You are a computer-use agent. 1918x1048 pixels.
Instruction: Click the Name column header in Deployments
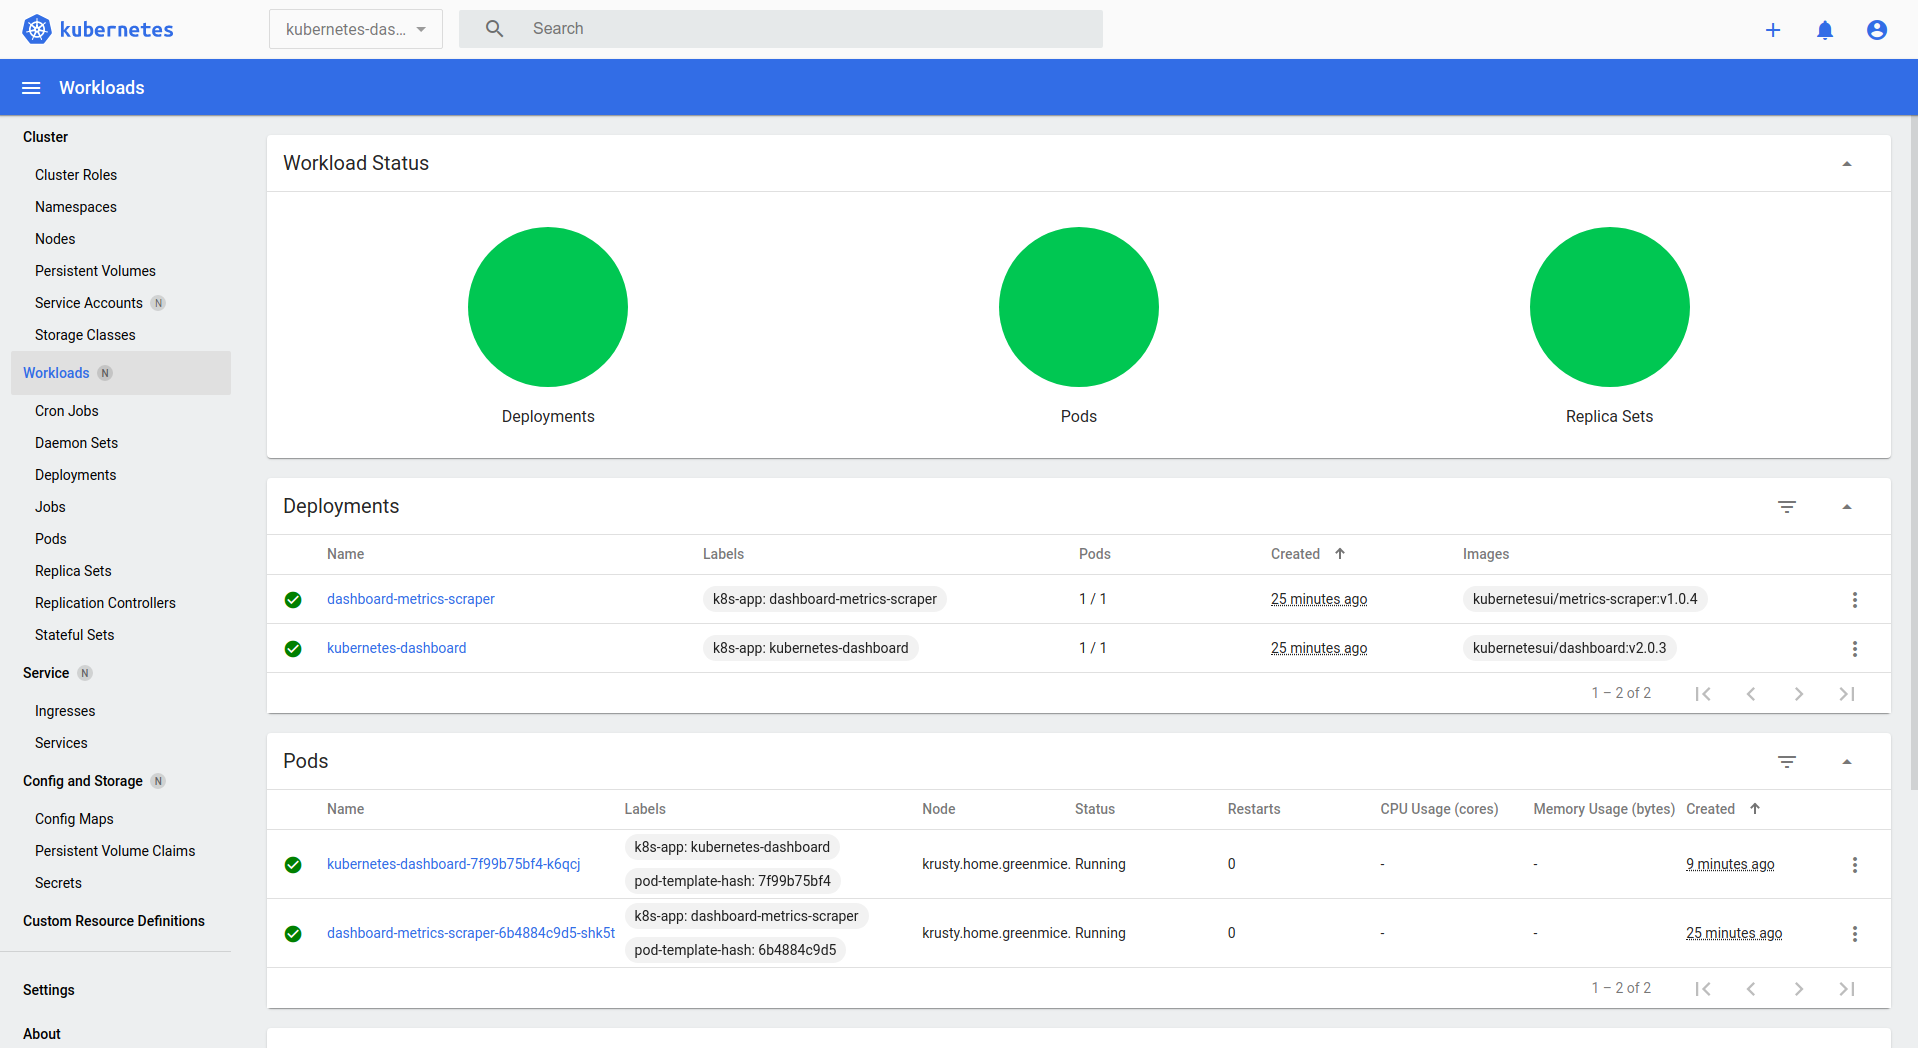[x=345, y=554]
